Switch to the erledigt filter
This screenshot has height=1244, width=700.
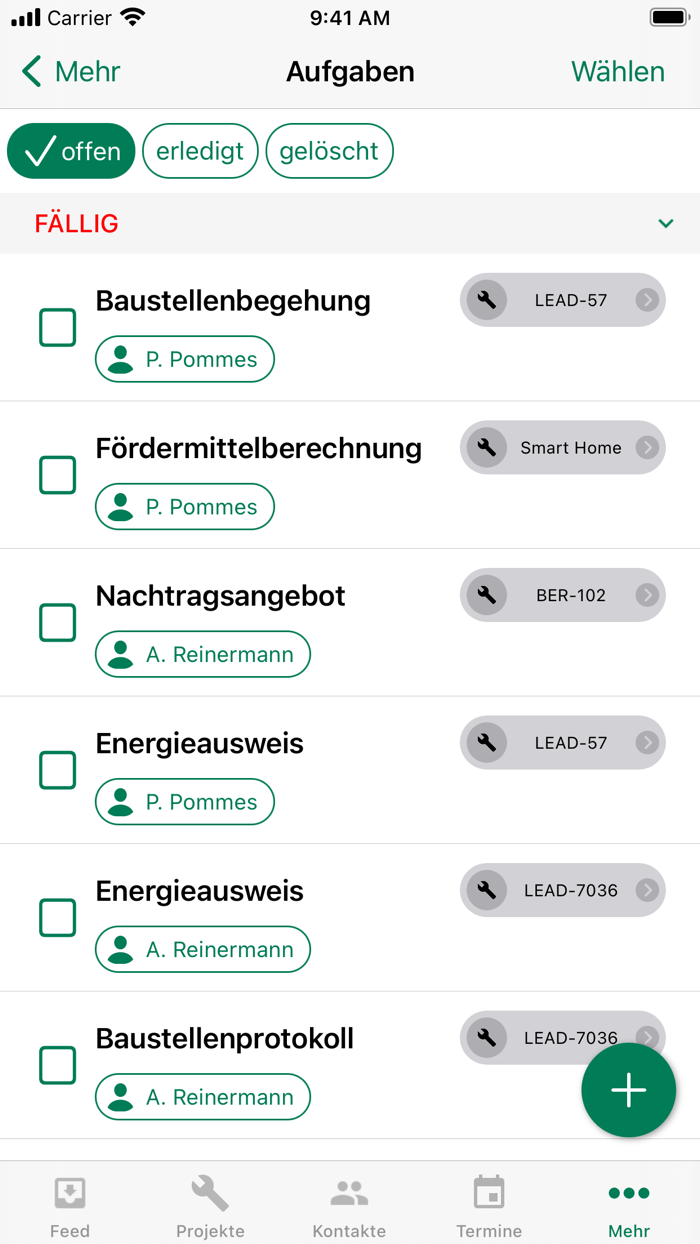click(200, 150)
